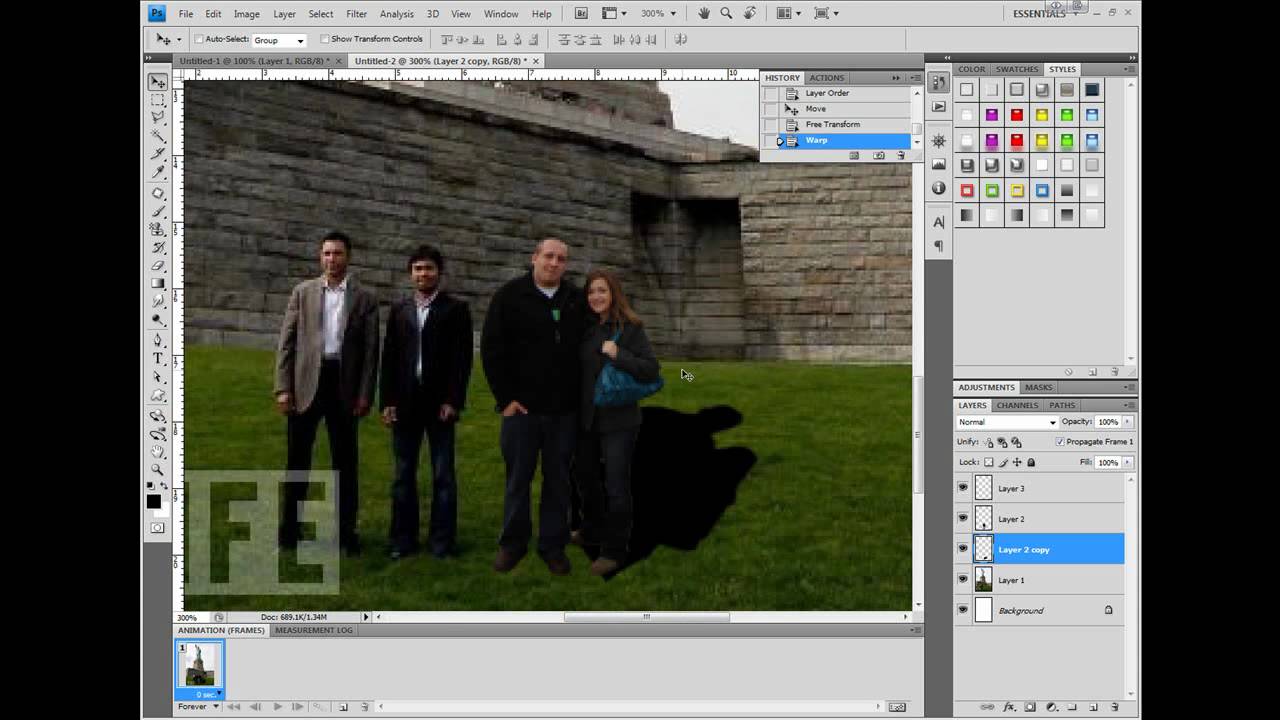Delete the selected layer

coord(1114,707)
